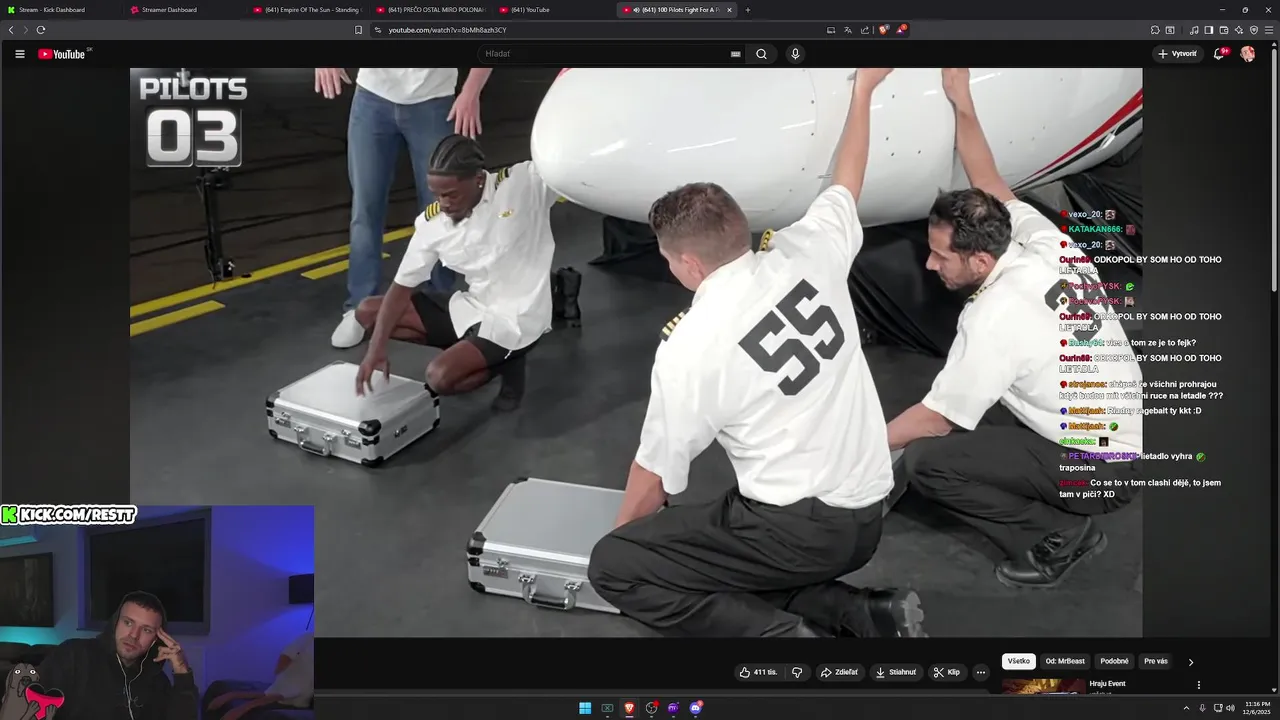The image size is (1280, 720).
Task: Show hidden system tray icons chevron
Action: [x=1187, y=708]
